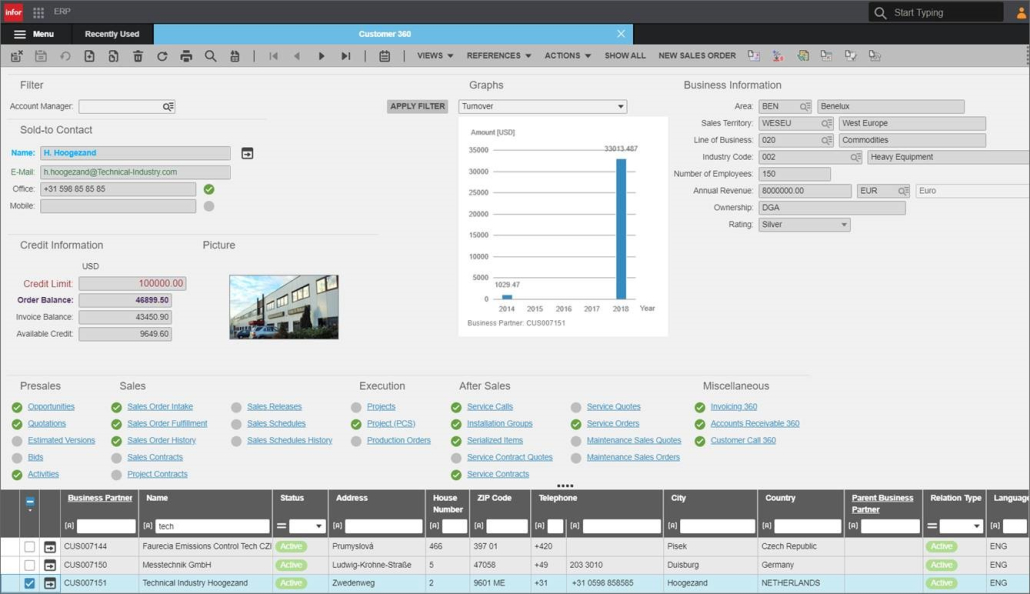The width and height of the screenshot is (1030, 594).
Task: Open the Sales Contracts link
Action: pyautogui.click(x=155, y=457)
